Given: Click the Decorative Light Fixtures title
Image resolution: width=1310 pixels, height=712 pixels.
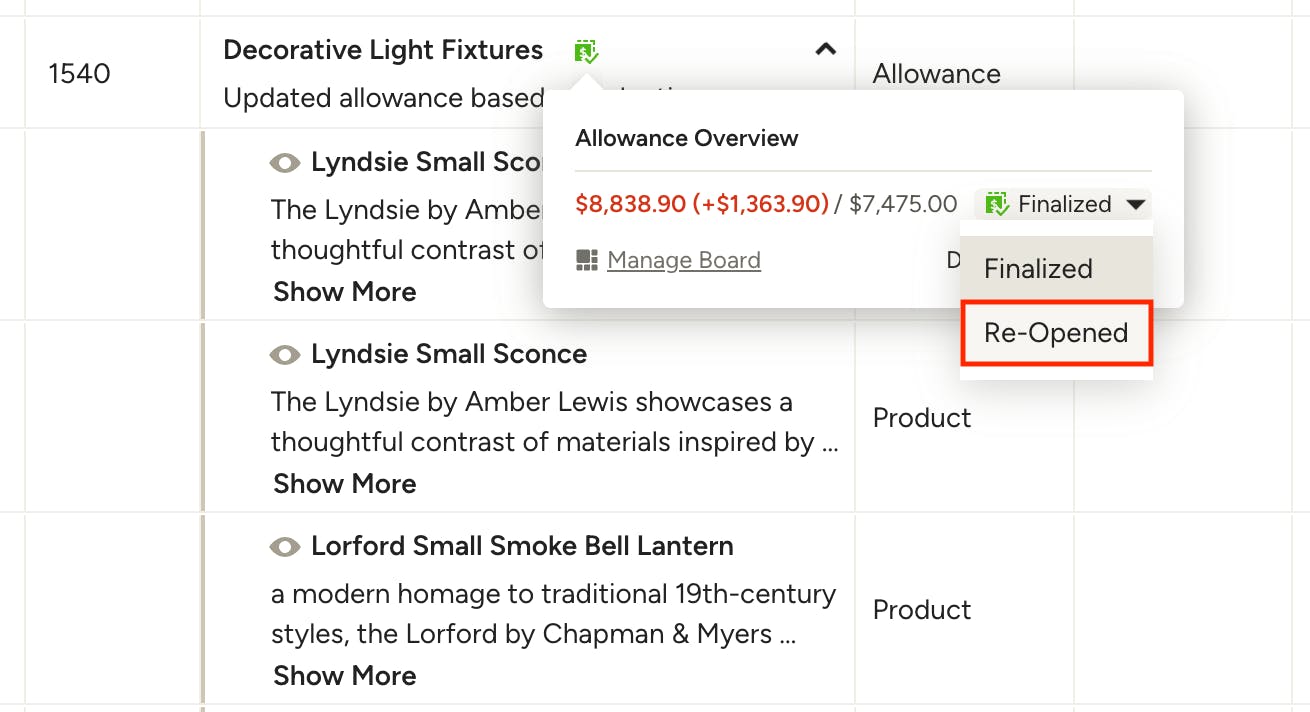Looking at the screenshot, I should pos(383,50).
